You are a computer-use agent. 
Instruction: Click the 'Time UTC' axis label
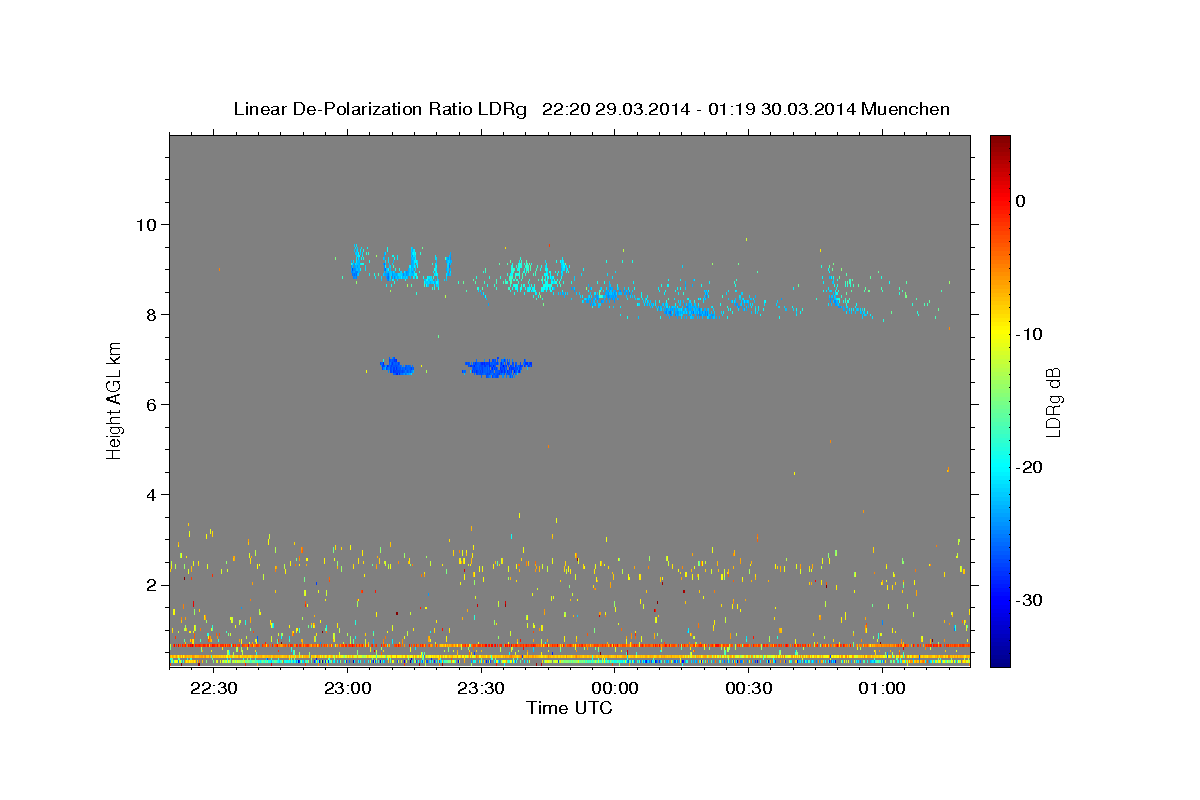pyautogui.click(x=569, y=708)
